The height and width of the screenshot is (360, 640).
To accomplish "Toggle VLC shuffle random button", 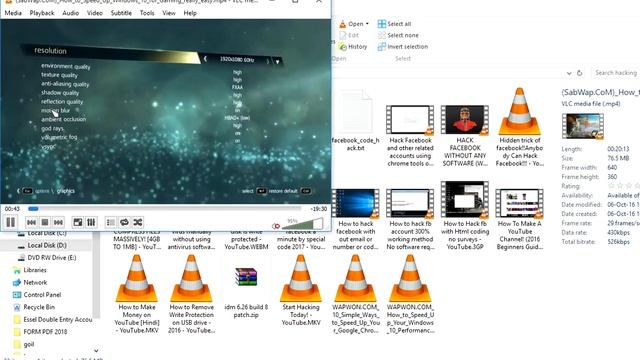I will [x=138, y=222].
